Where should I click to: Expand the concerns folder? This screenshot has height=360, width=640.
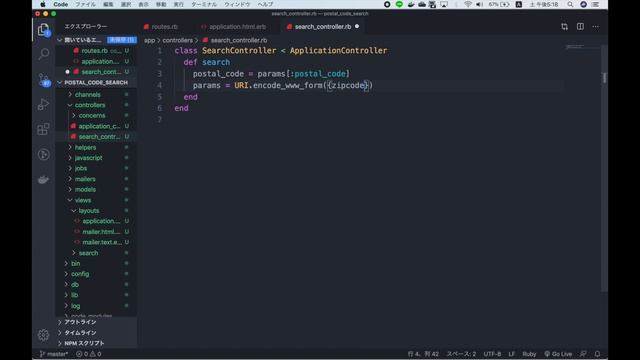tap(92, 116)
